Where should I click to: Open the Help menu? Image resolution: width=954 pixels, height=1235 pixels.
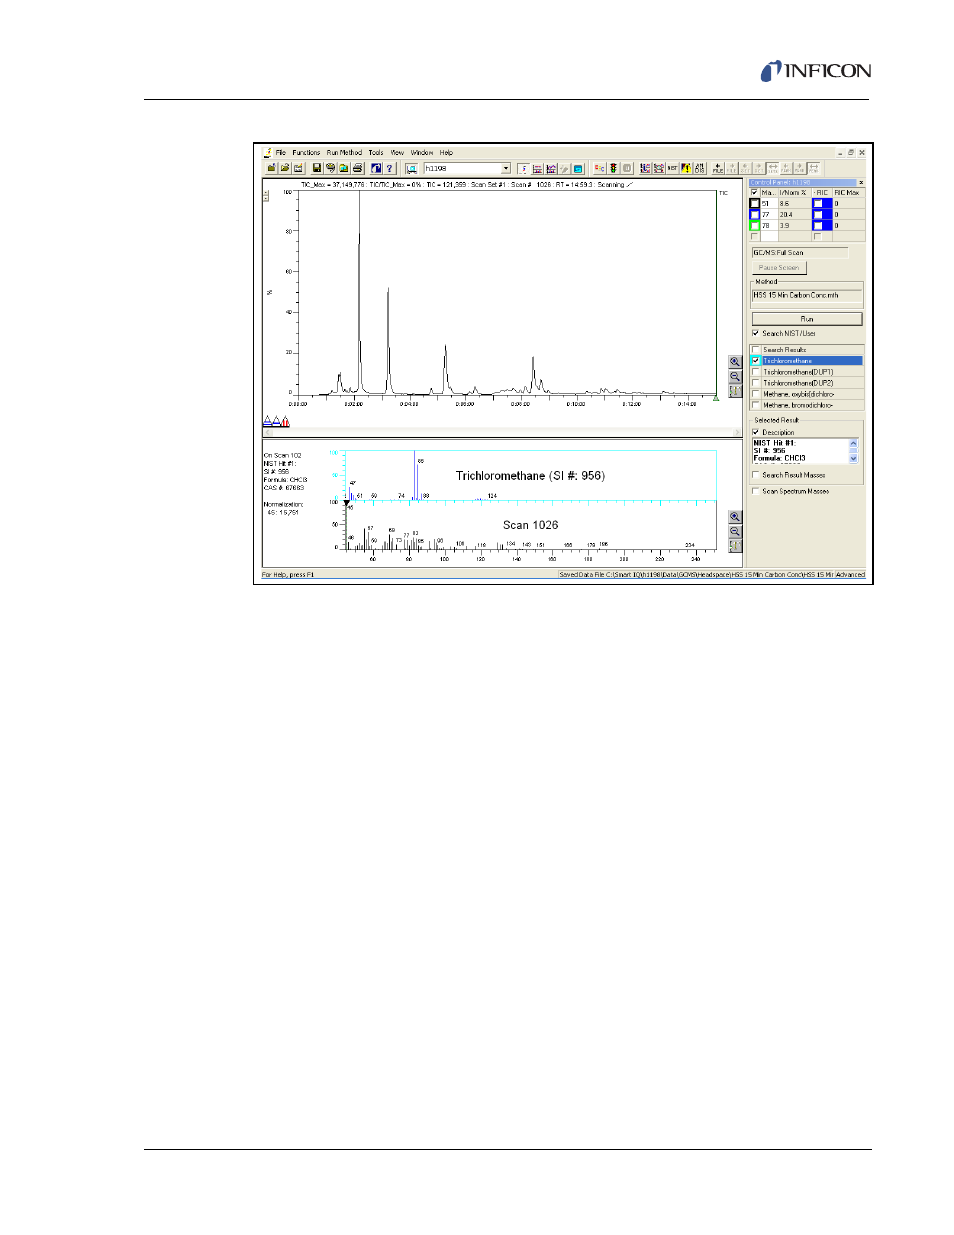(447, 153)
